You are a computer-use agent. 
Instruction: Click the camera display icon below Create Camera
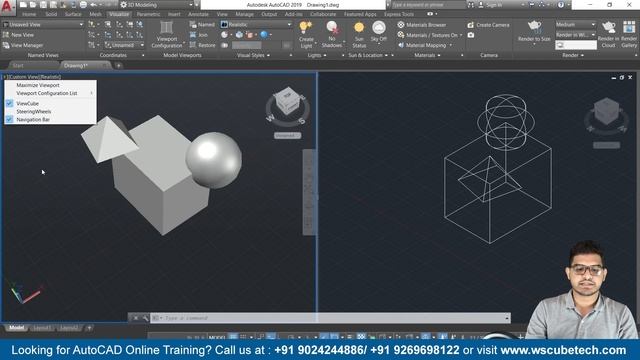tap(471, 35)
